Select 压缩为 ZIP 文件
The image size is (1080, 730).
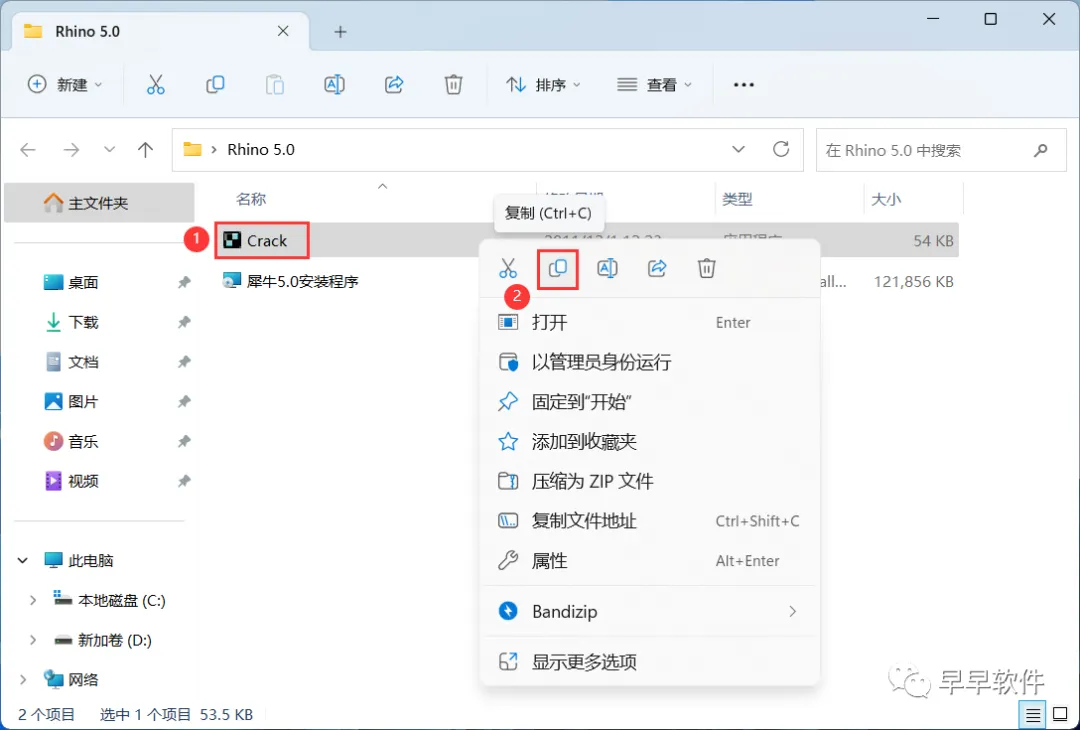[x=649, y=481]
